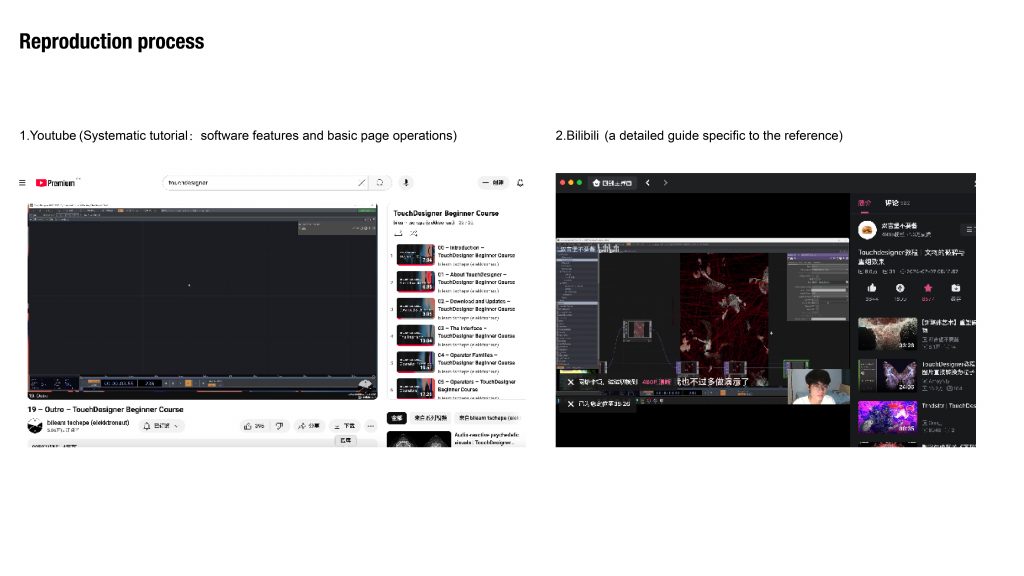Click the Bilibili video title text
This screenshot has width=1024, height=576.
911,257
